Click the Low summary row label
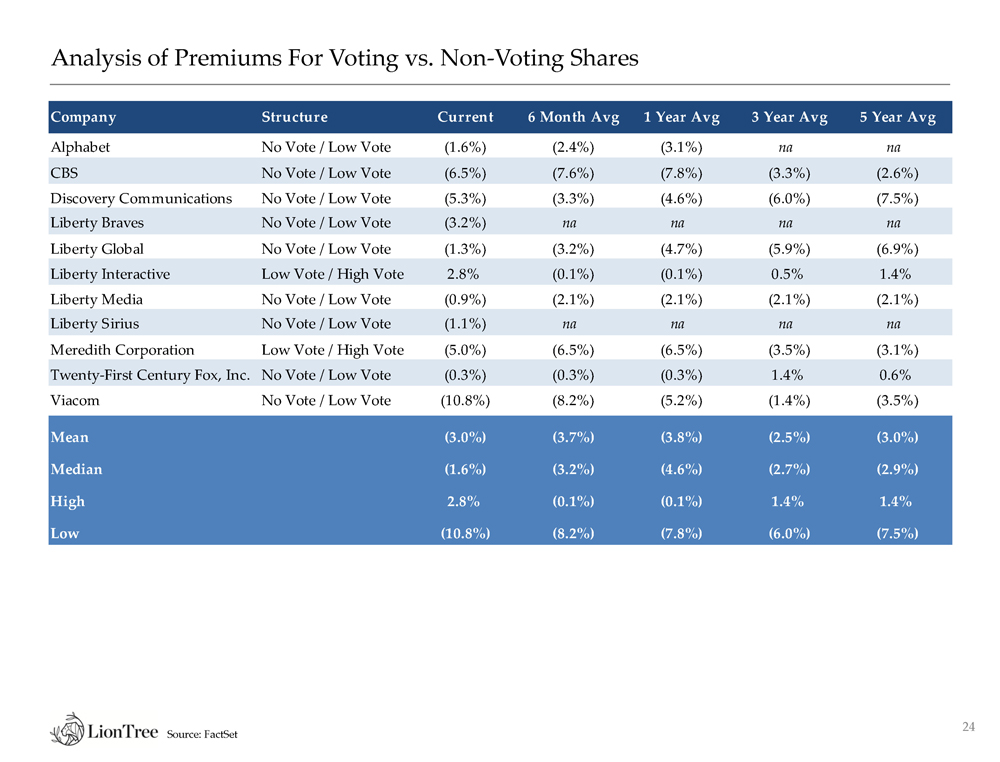 (x=65, y=533)
